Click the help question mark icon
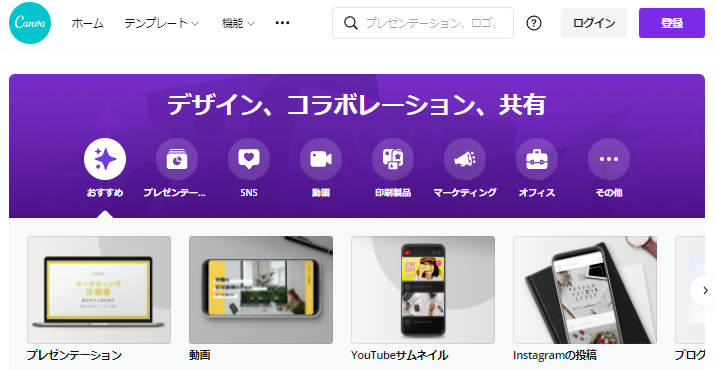This screenshot has height=370, width=716. [534, 23]
